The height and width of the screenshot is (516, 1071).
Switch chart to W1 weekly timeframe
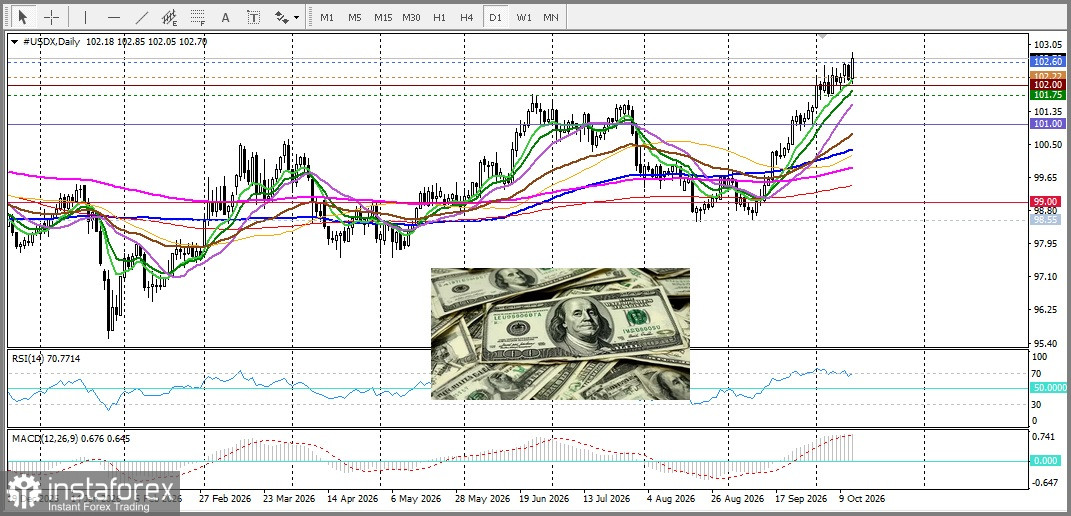tap(524, 17)
